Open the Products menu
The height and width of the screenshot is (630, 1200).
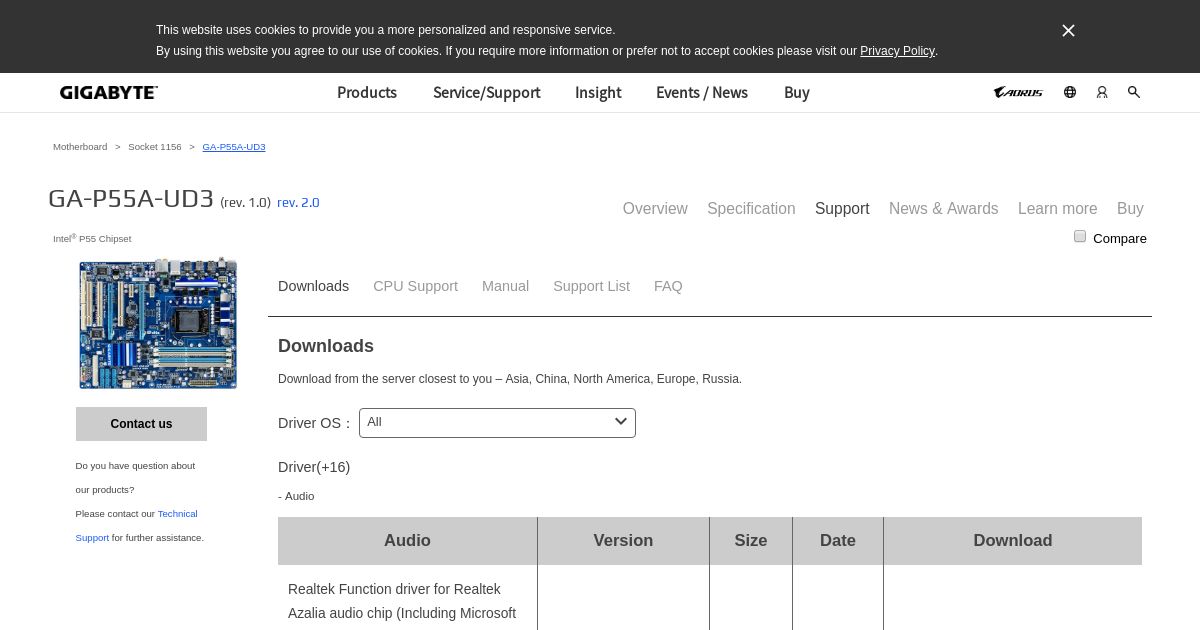(367, 92)
